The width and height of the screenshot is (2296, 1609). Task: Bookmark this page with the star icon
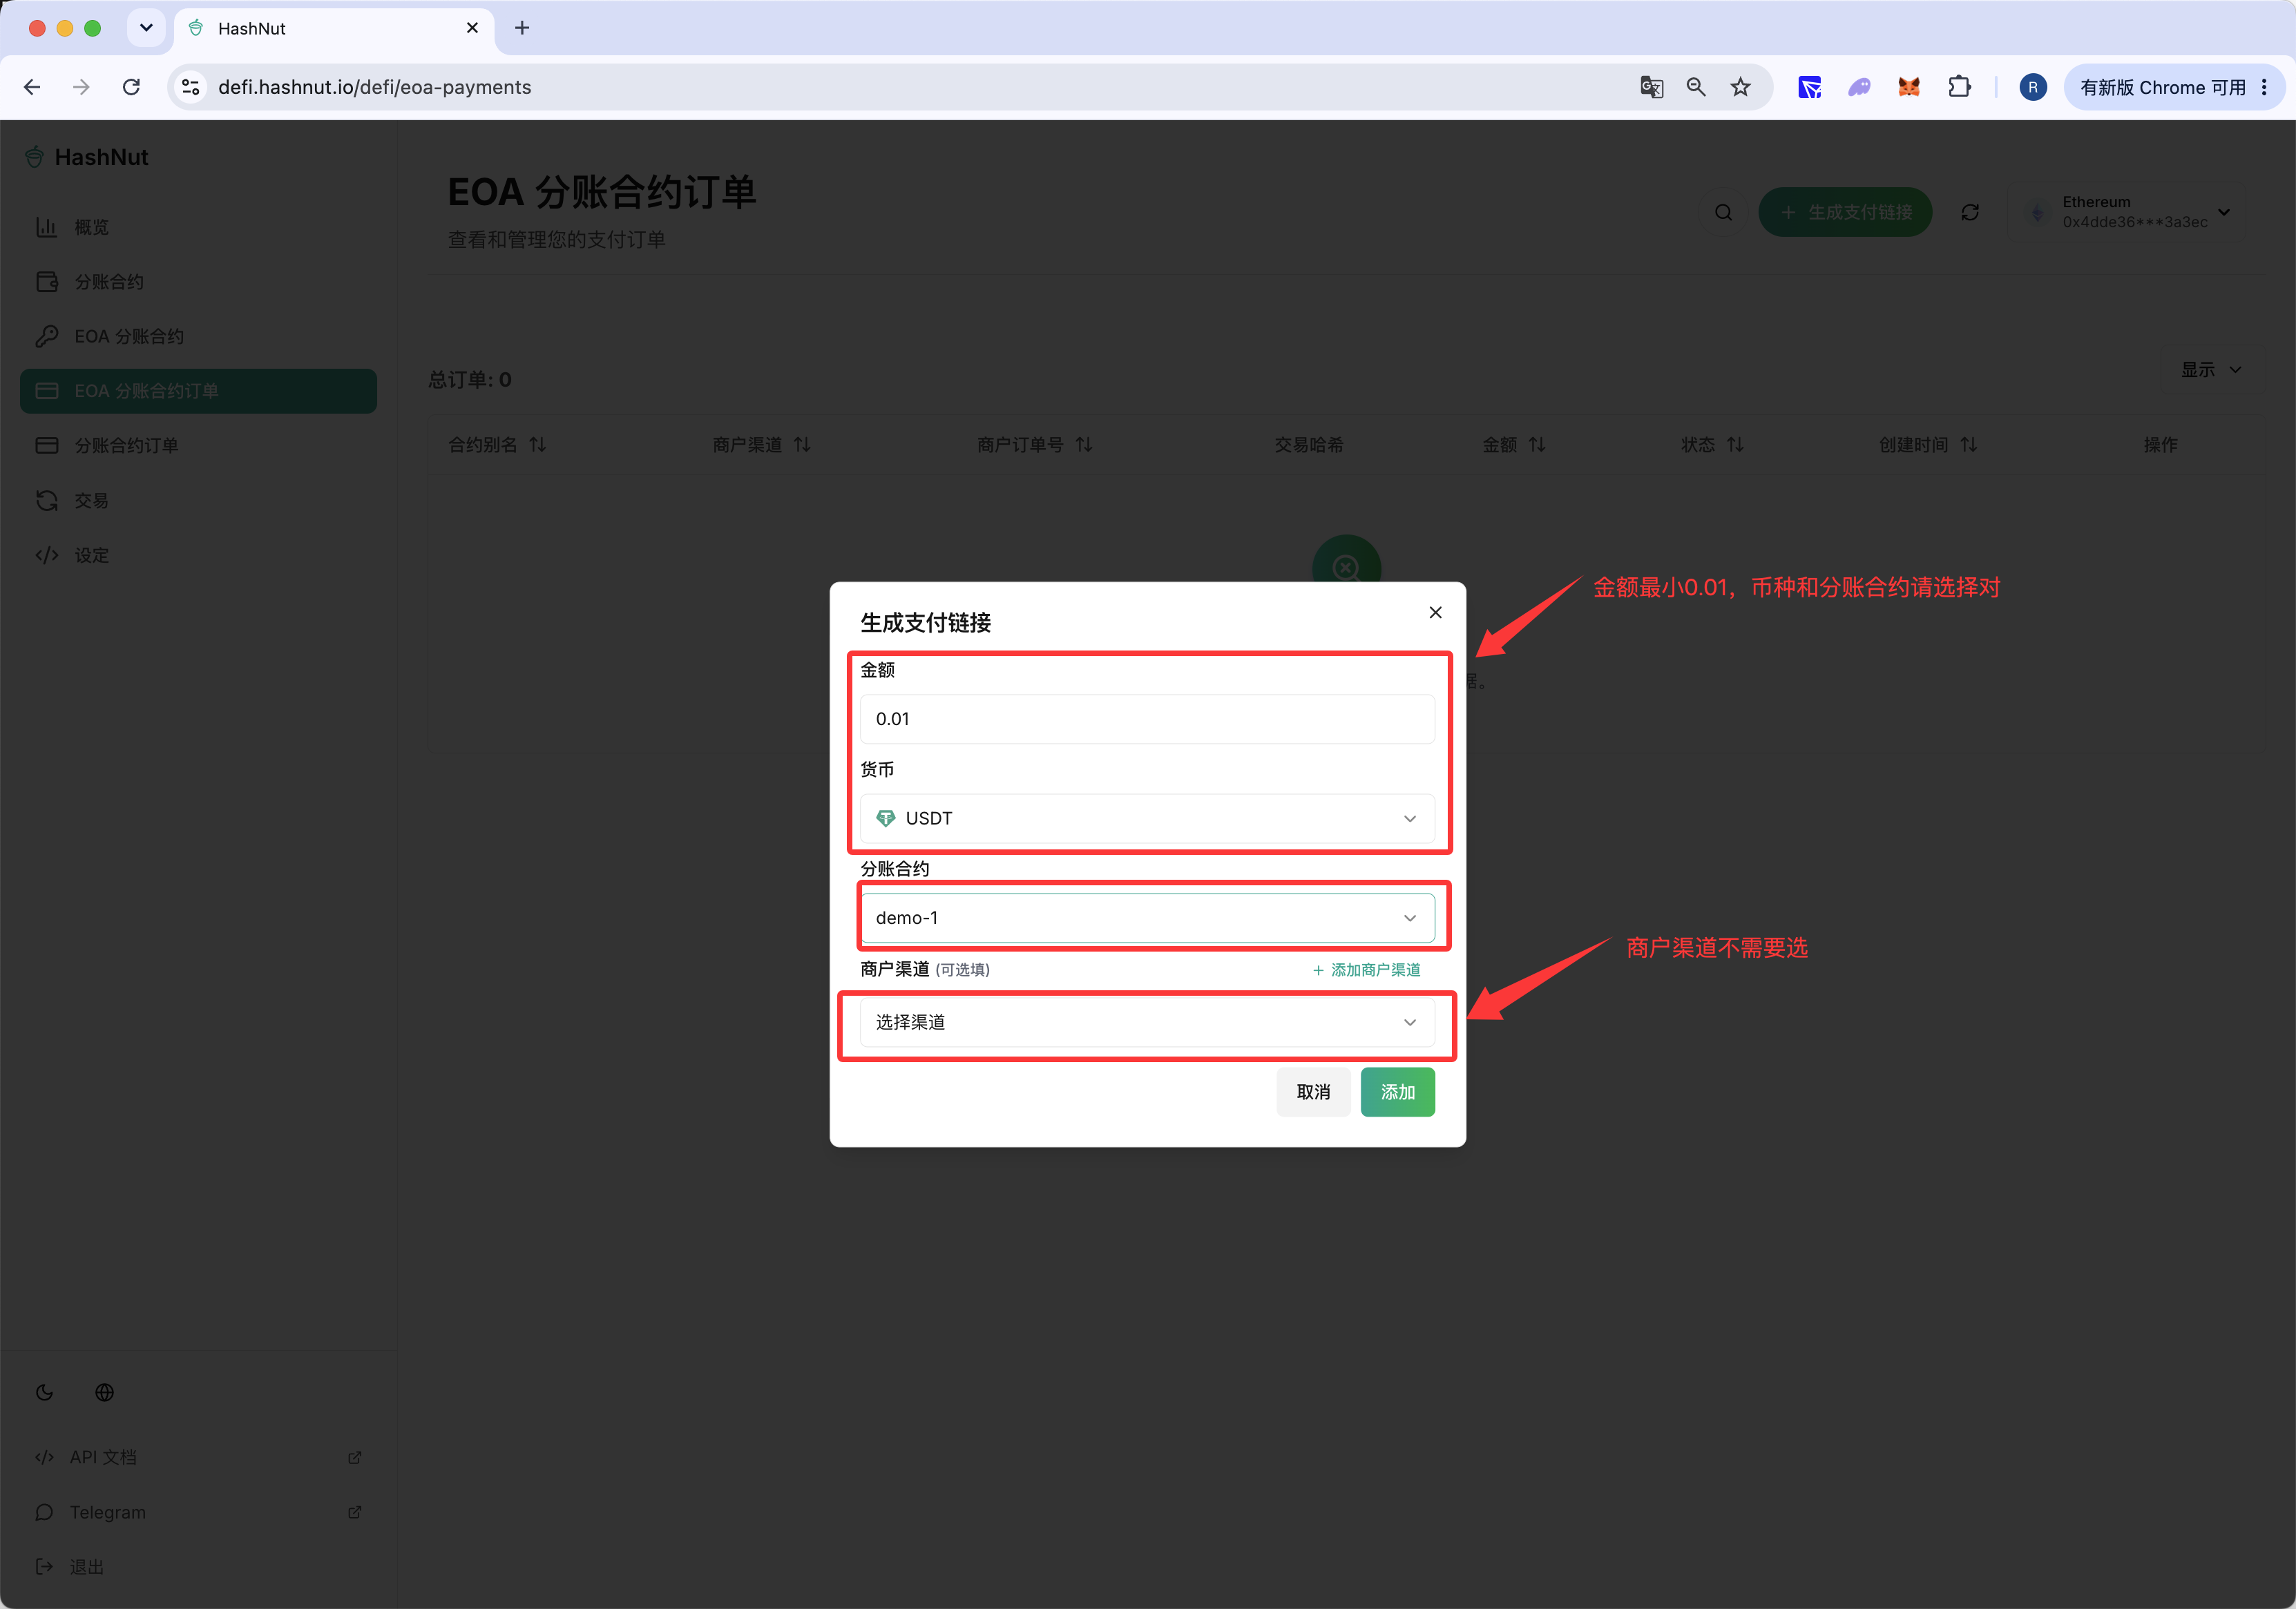click(1741, 87)
